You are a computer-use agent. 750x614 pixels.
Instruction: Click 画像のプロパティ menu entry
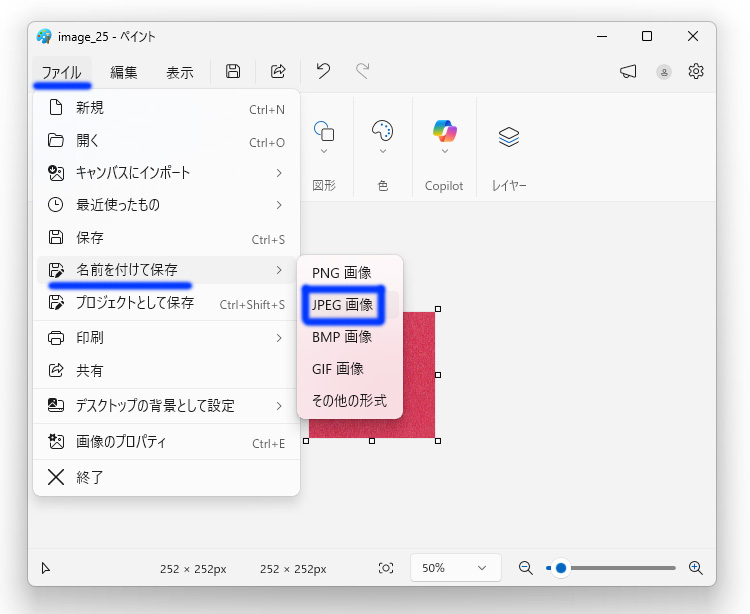click(x=166, y=442)
